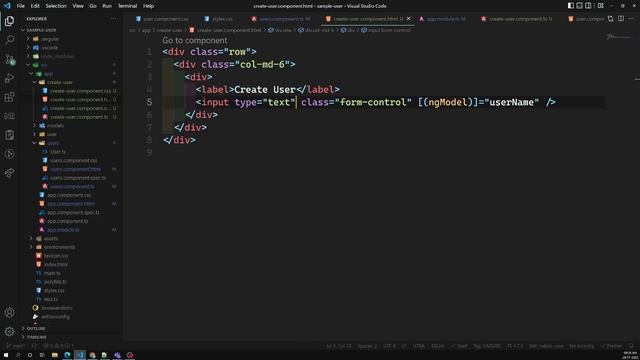Open the Edit menu
The width and height of the screenshot is (640, 360).
tap(35, 6)
